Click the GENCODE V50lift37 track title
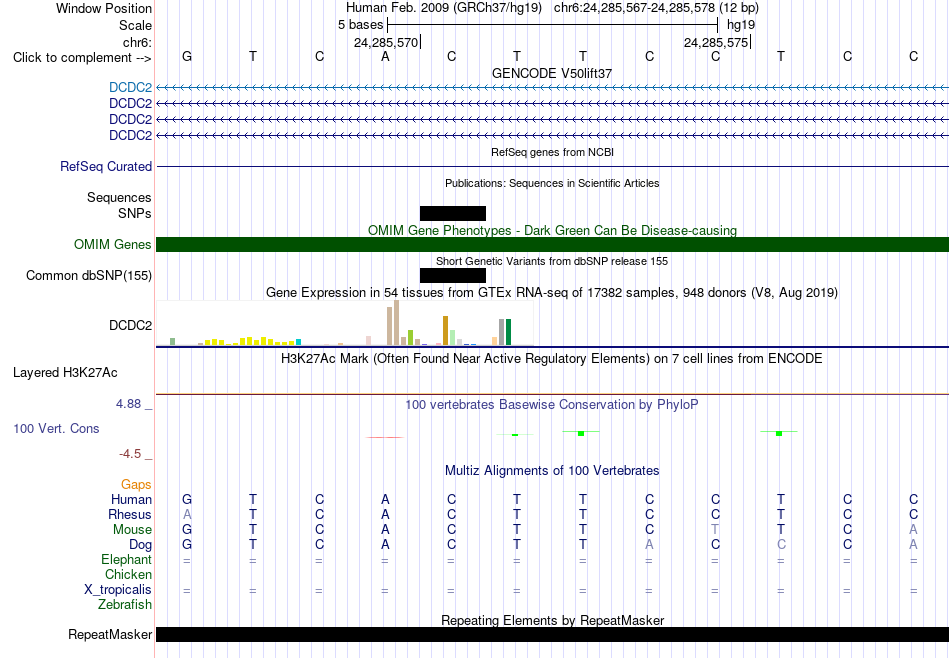The width and height of the screenshot is (950, 658). 552,73
